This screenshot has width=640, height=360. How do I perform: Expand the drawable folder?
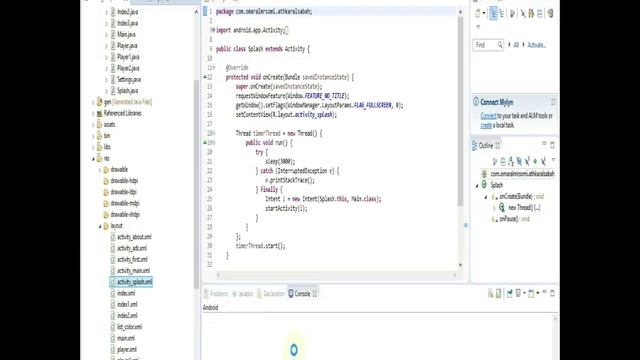(100, 169)
